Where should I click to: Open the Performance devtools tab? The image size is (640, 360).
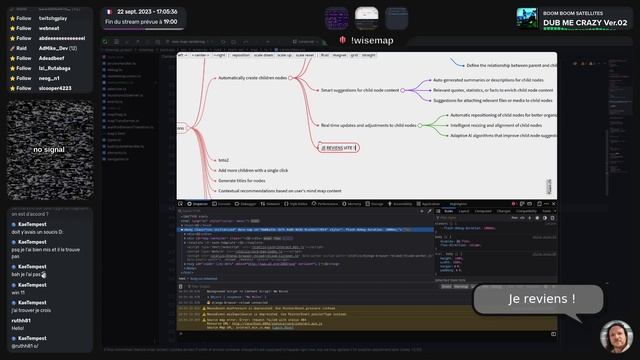(x=325, y=204)
